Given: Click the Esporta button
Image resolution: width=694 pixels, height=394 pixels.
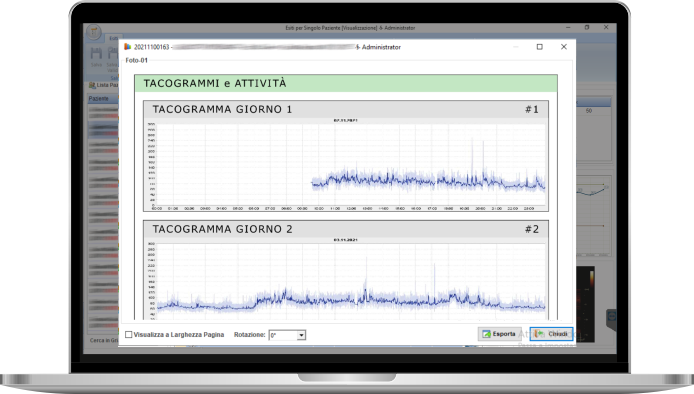Looking at the screenshot, I should pyautogui.click(x=499, y=334).
